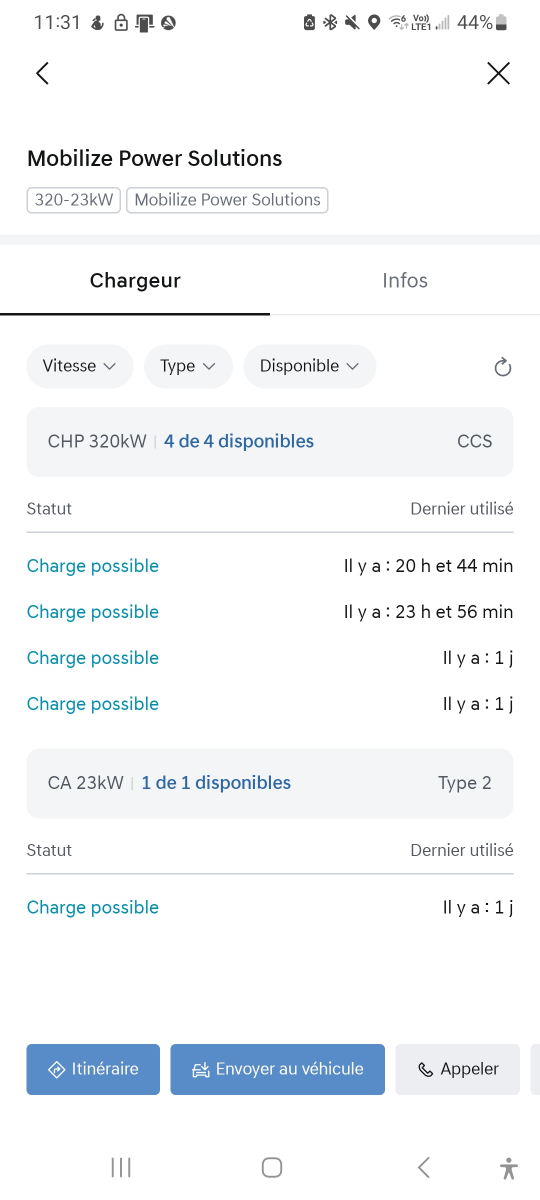Refresh charger availability status
540x1200 pixels.
(x=503, y=367)
